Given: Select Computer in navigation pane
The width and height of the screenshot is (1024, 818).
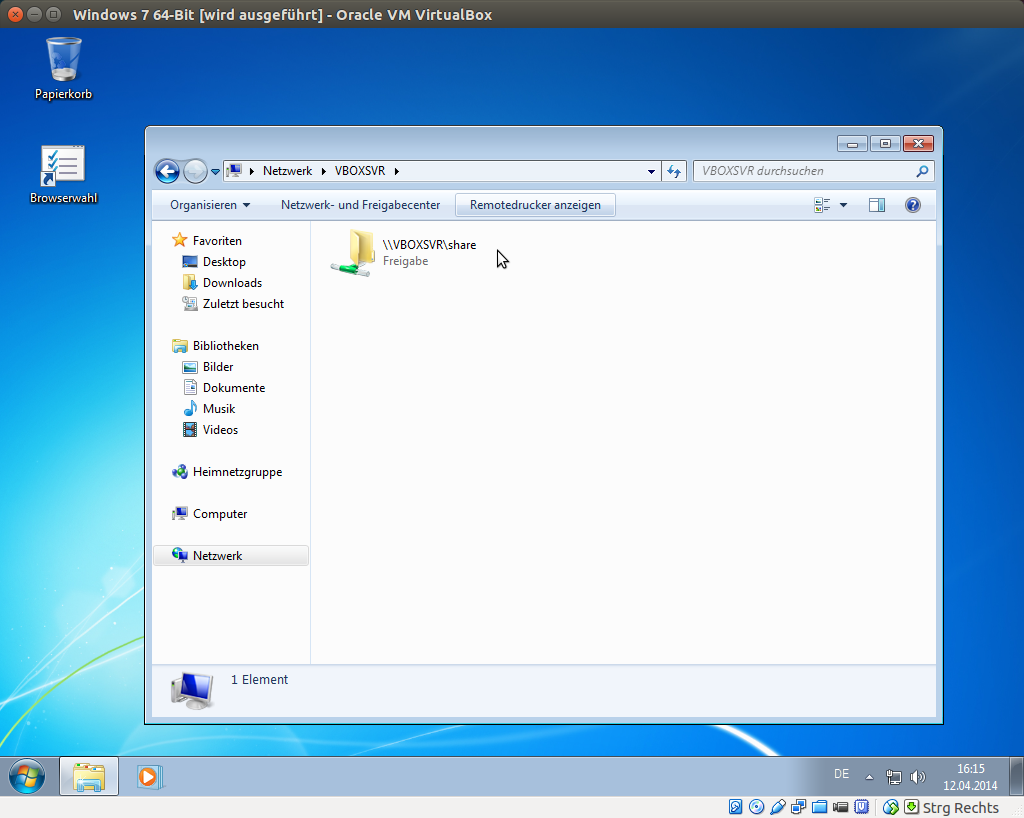Looking at the screenshot, I should click(x=220, y=514).
